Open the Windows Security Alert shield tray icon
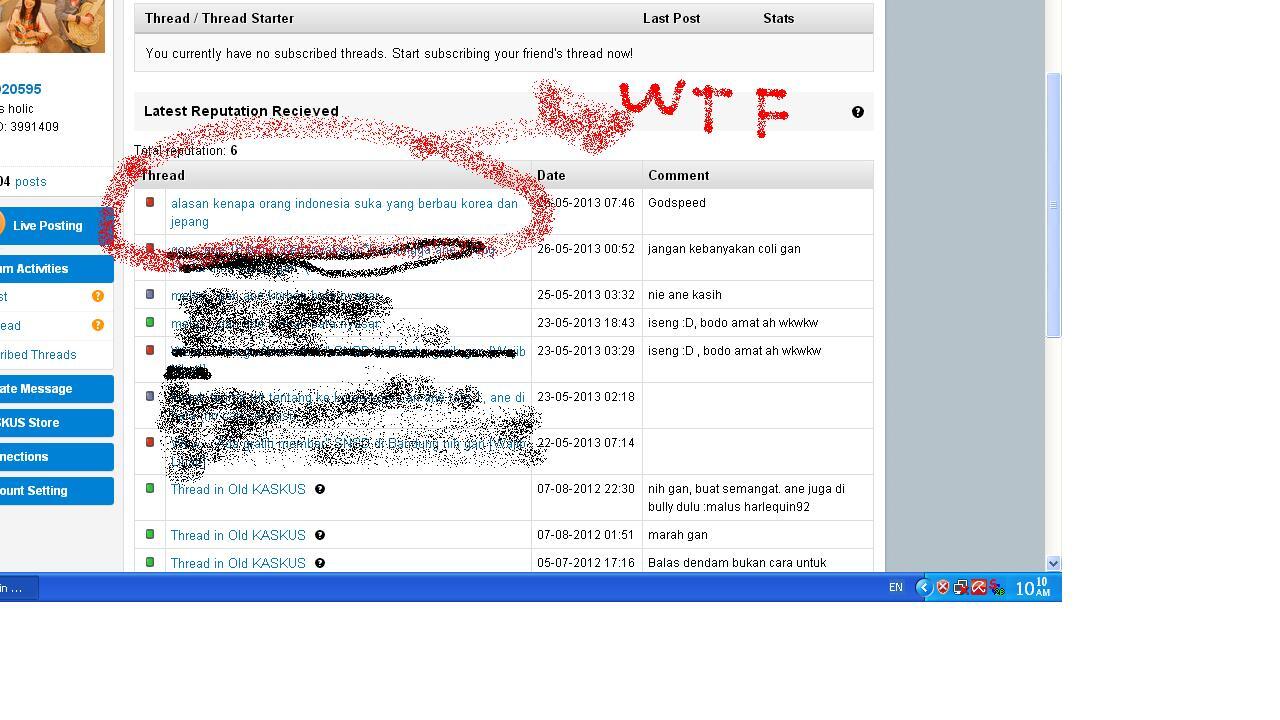Screen dimensions: 1280x720 coord(943,588)
